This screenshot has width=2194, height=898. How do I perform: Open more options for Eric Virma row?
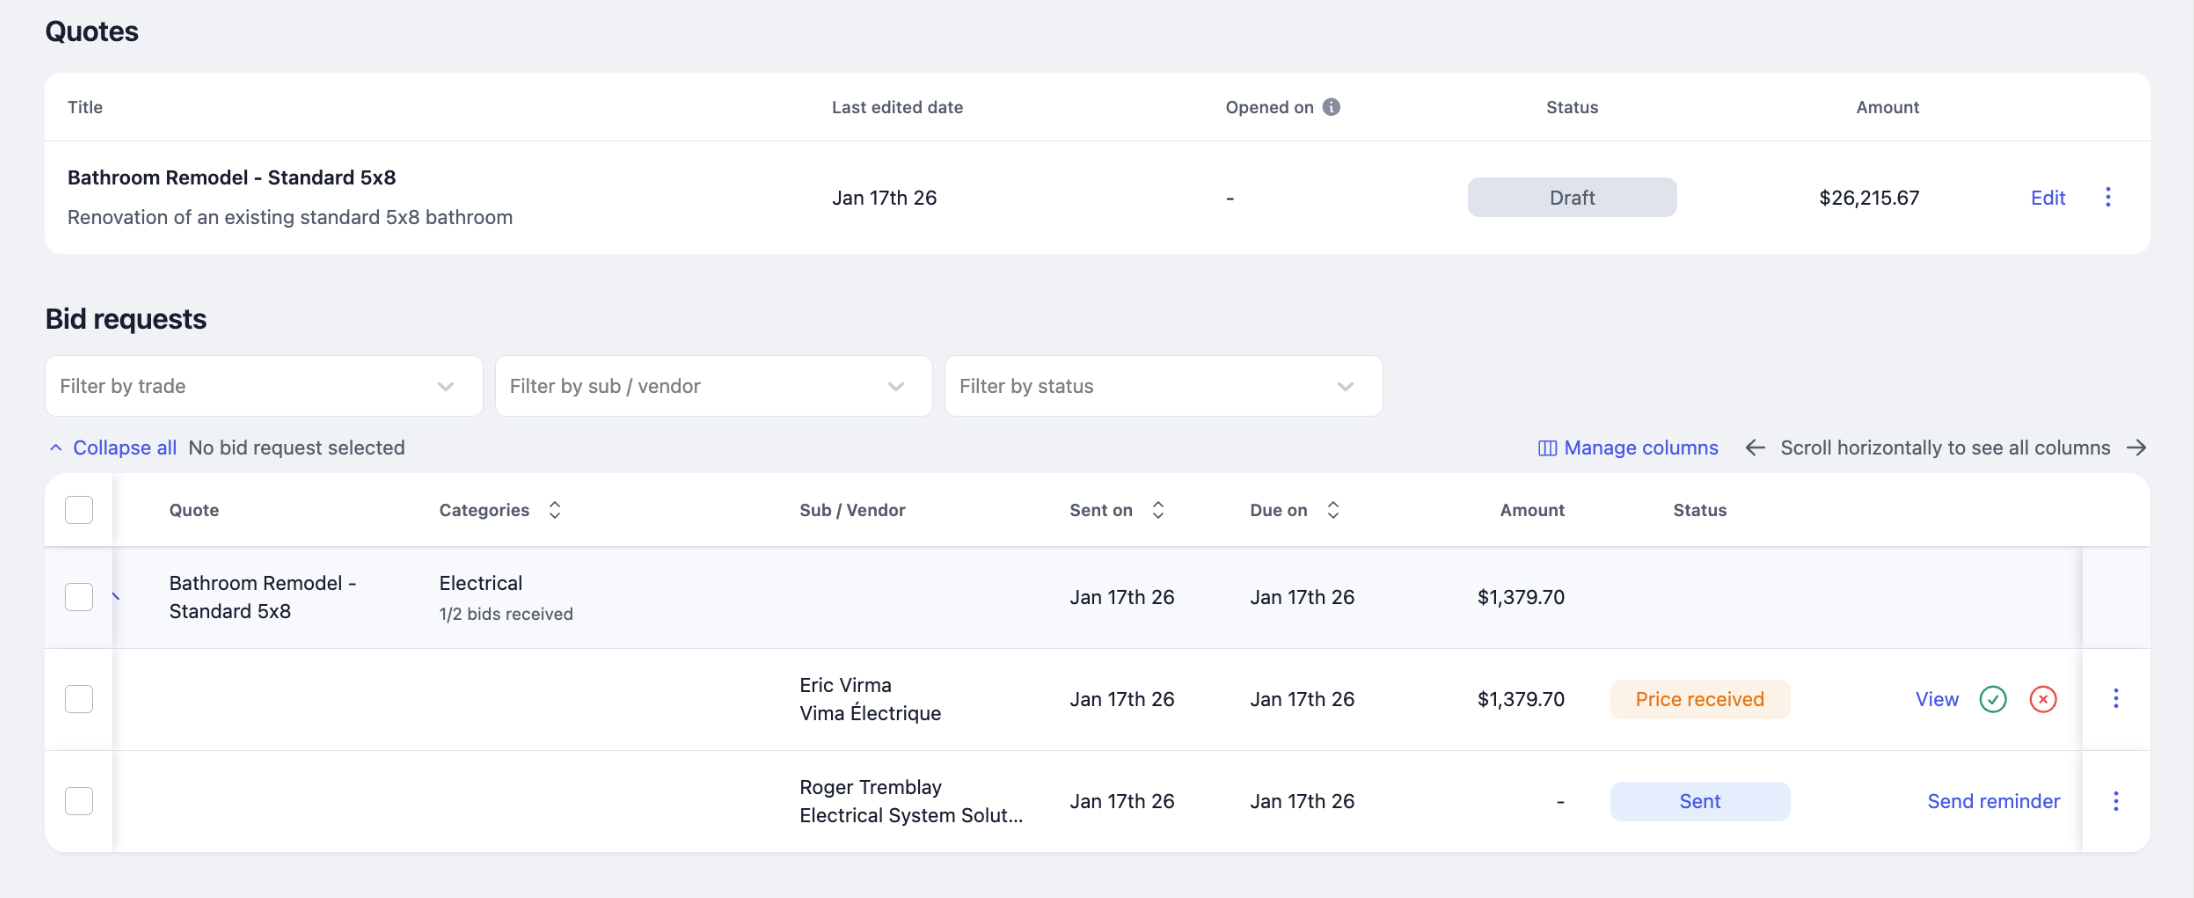(x=2116, y=699)
